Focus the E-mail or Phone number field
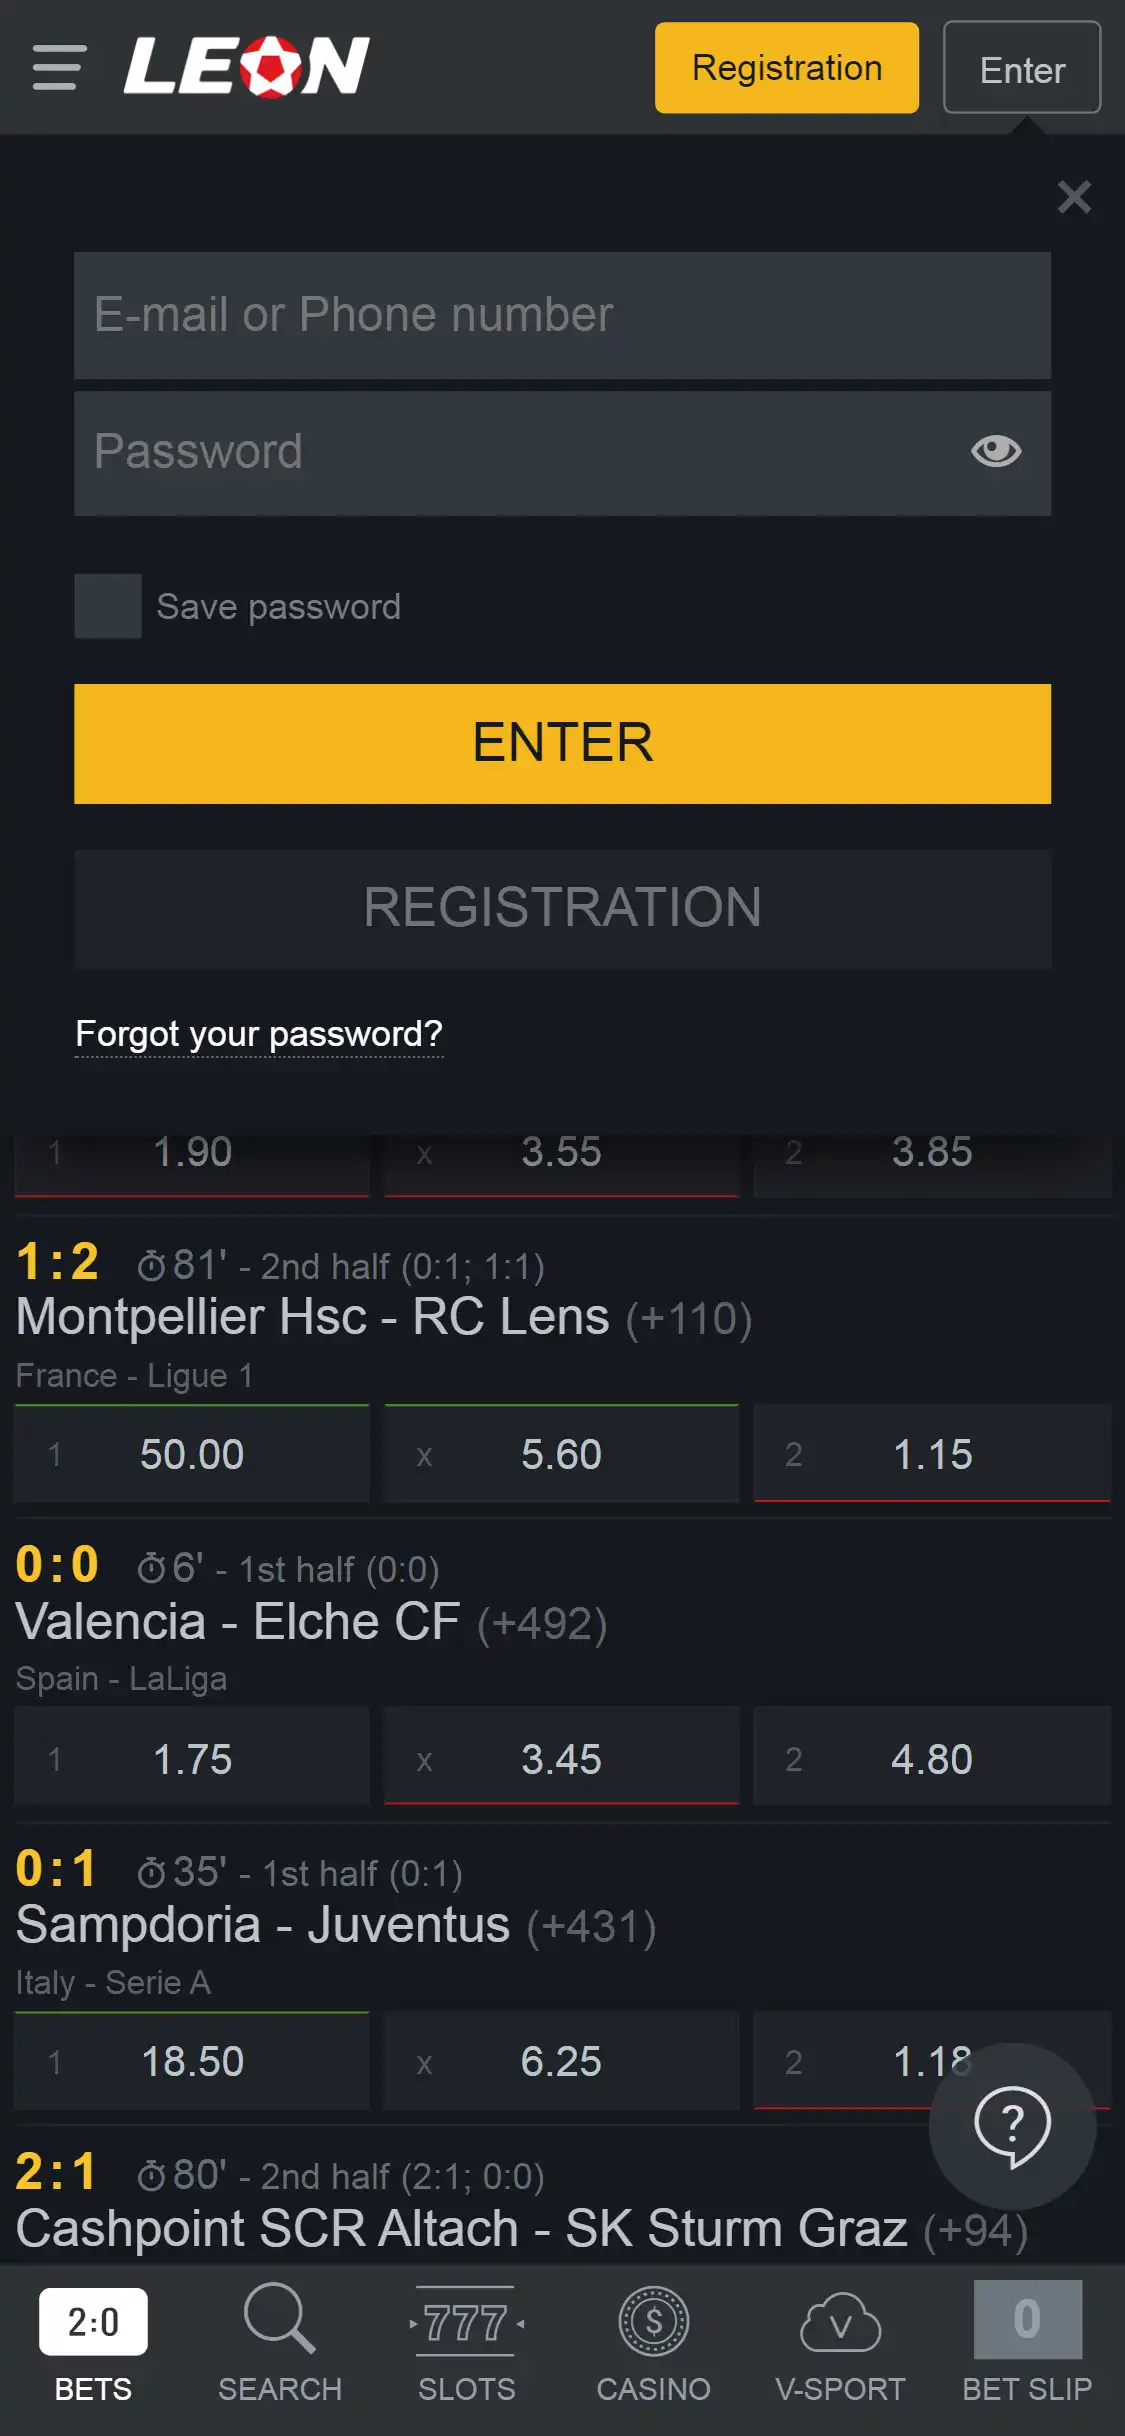 [562, 315]
